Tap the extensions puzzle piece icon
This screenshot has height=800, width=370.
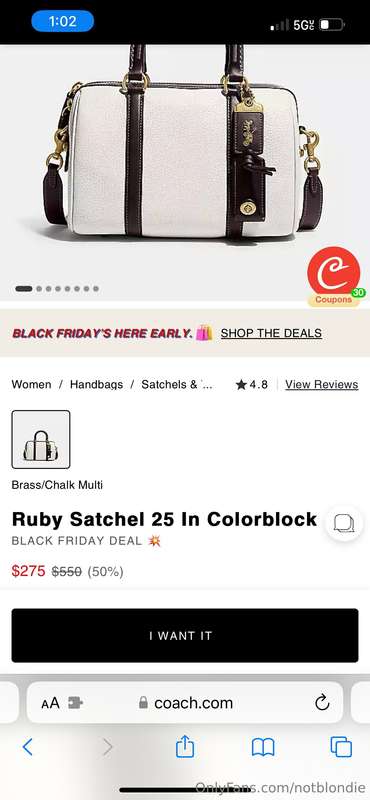pos(75,703)
